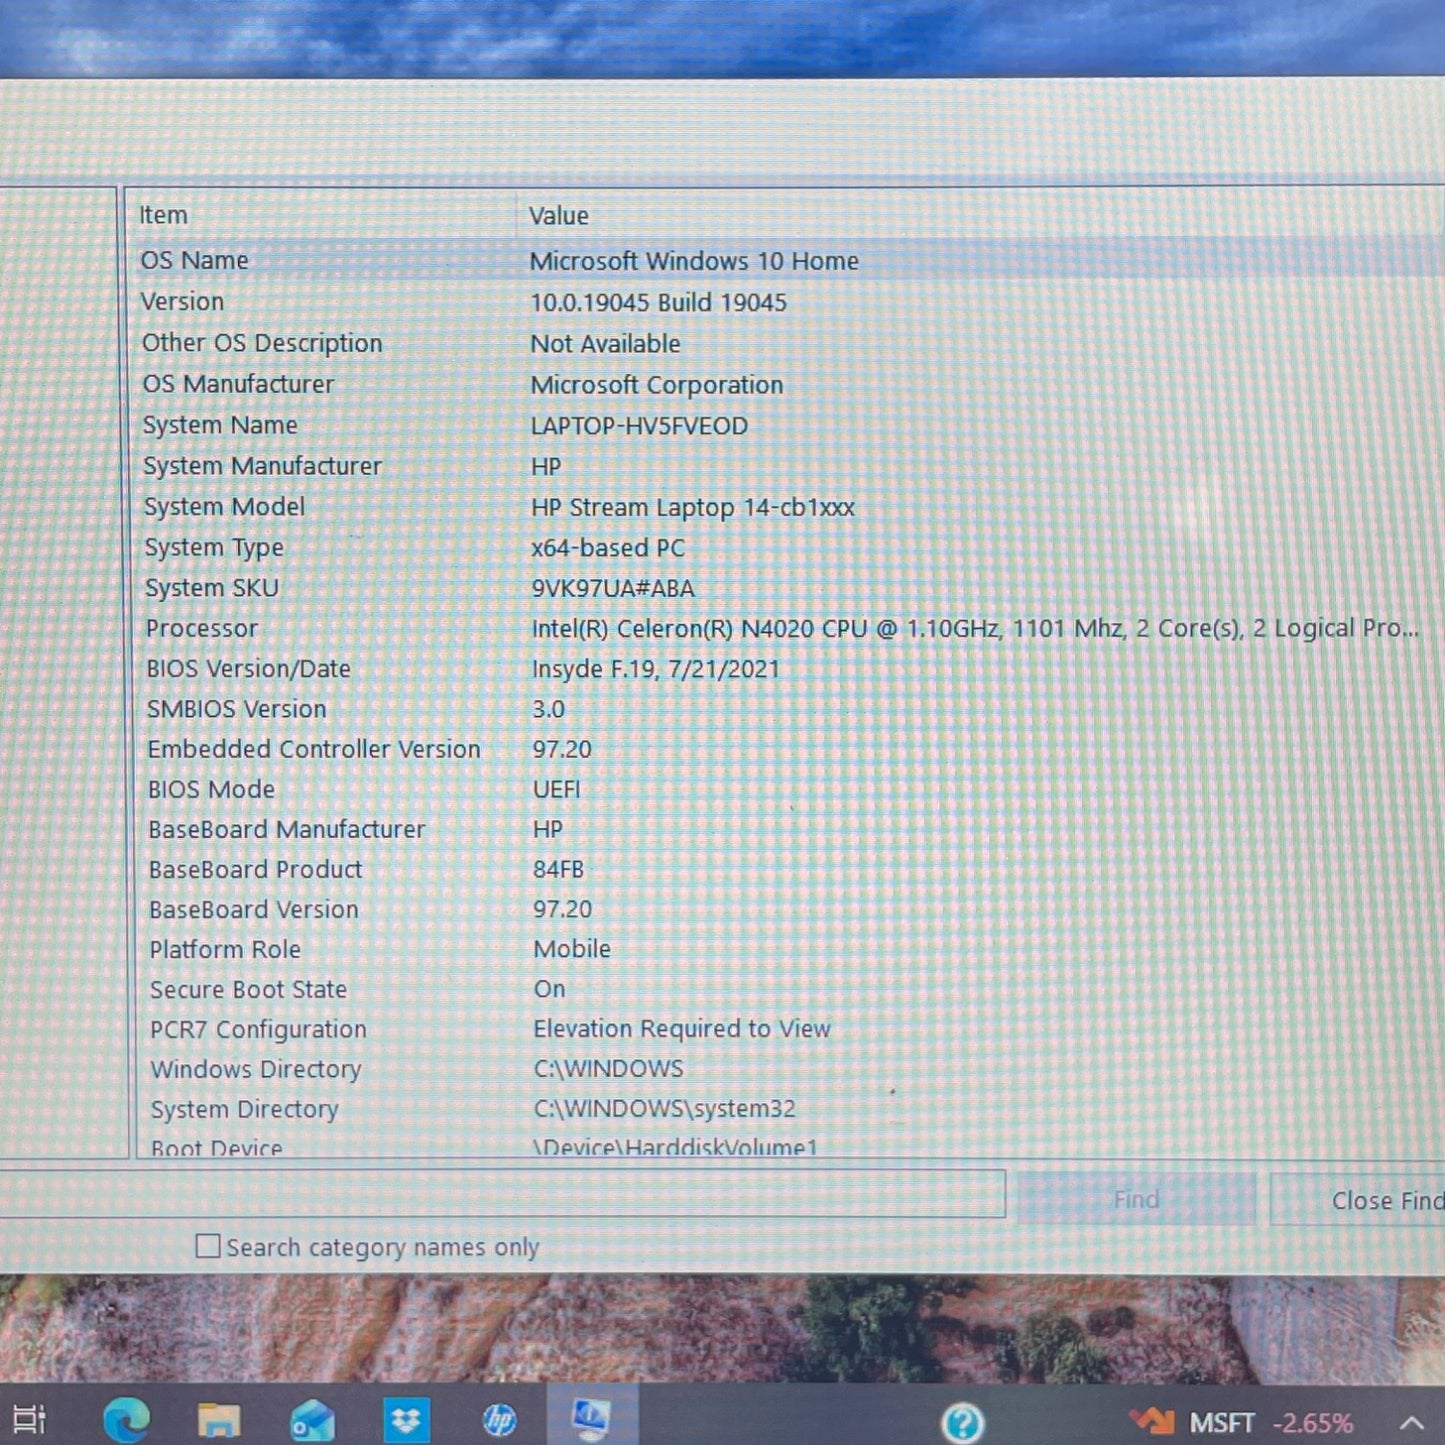Open the blue question mark help icon
Image resolution: width=1445 pixels, height=1445 pixels.
click(963, 1422)
